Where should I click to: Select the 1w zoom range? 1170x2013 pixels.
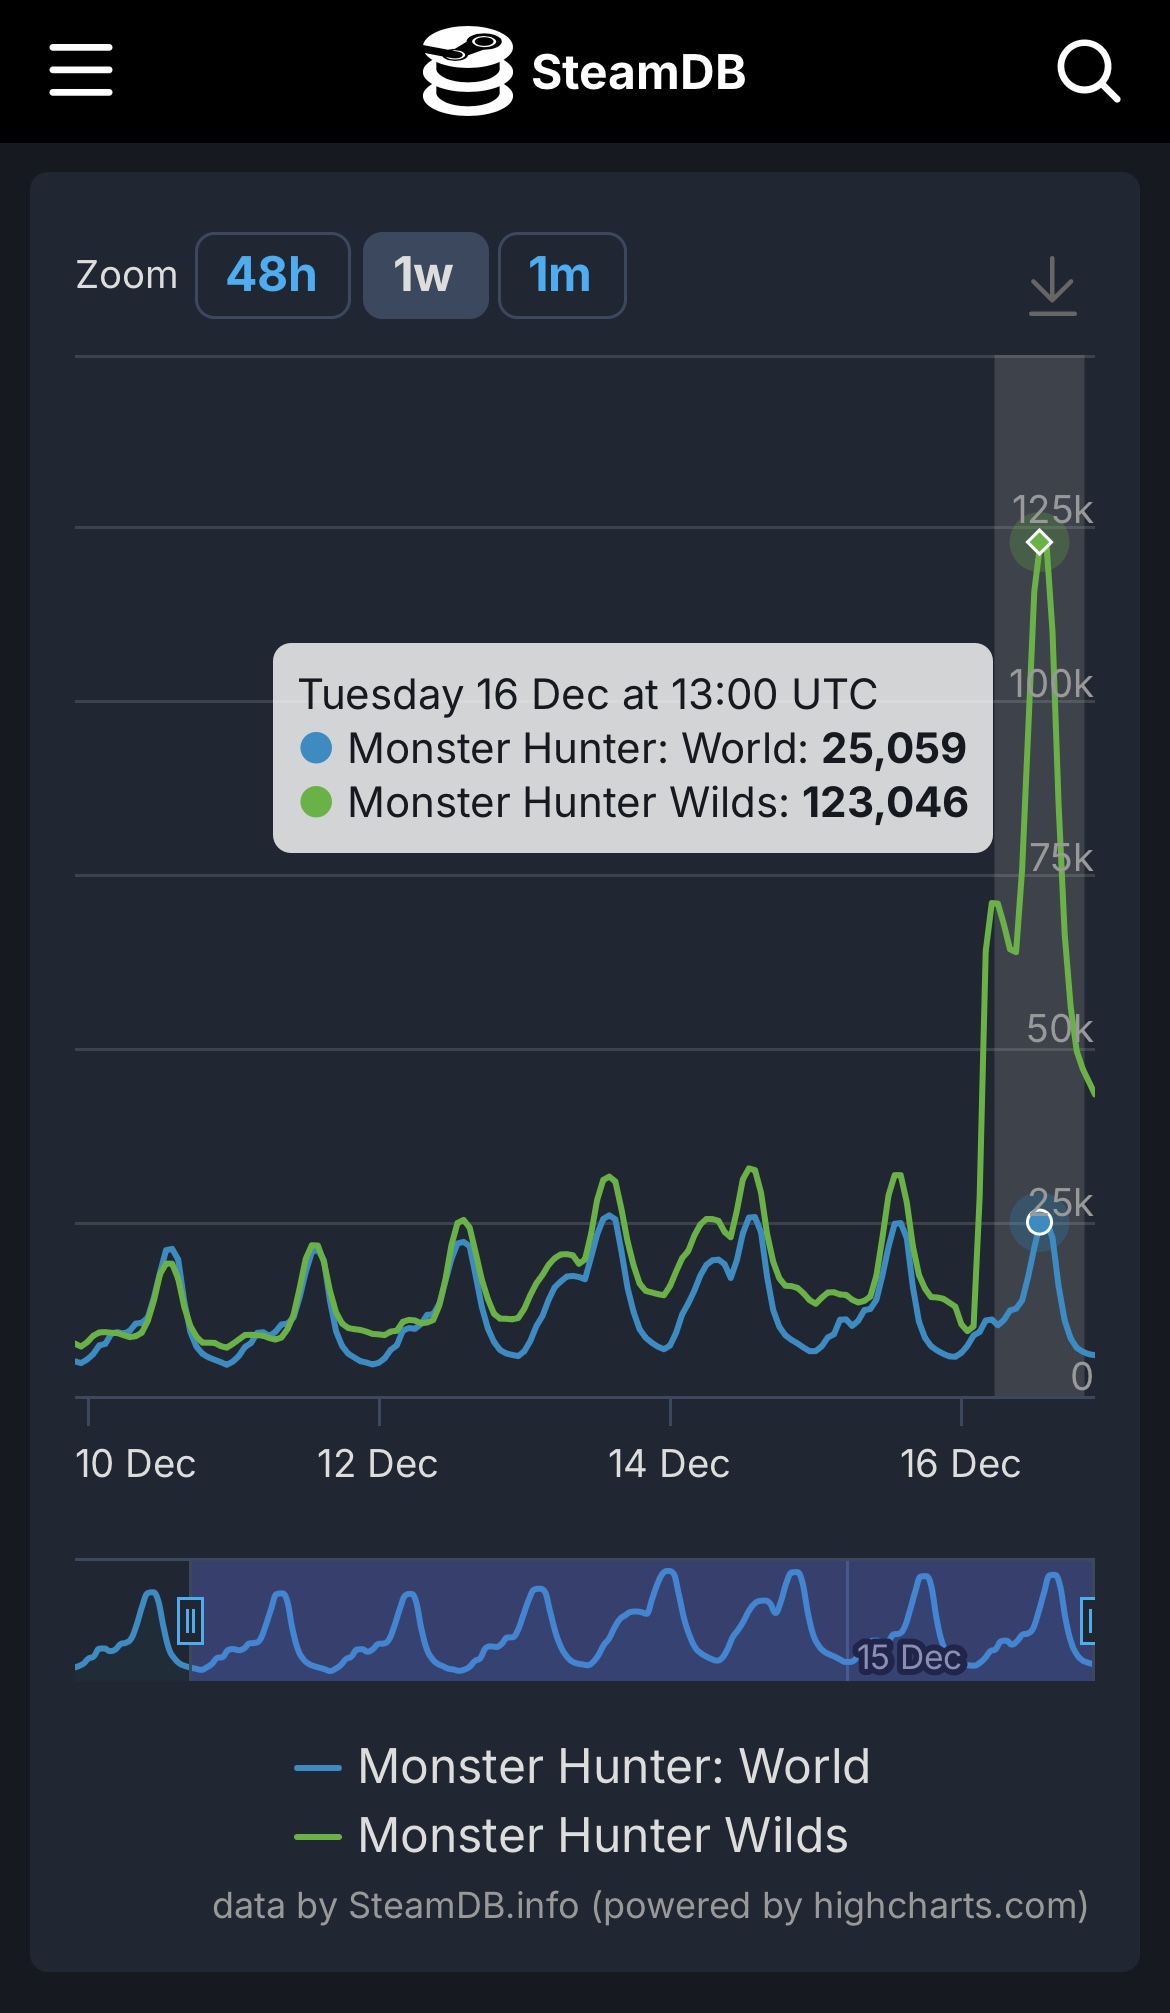425,275
